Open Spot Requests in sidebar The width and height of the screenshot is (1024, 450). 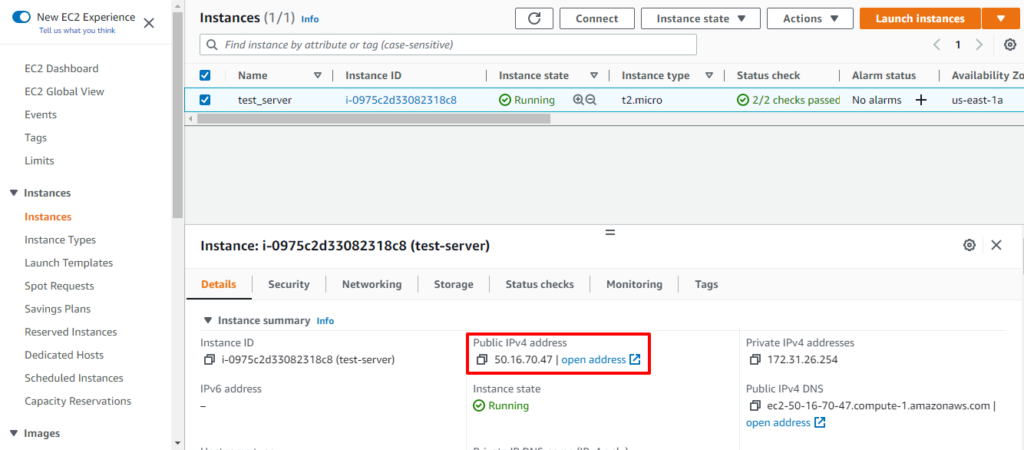tap(59, 286)
